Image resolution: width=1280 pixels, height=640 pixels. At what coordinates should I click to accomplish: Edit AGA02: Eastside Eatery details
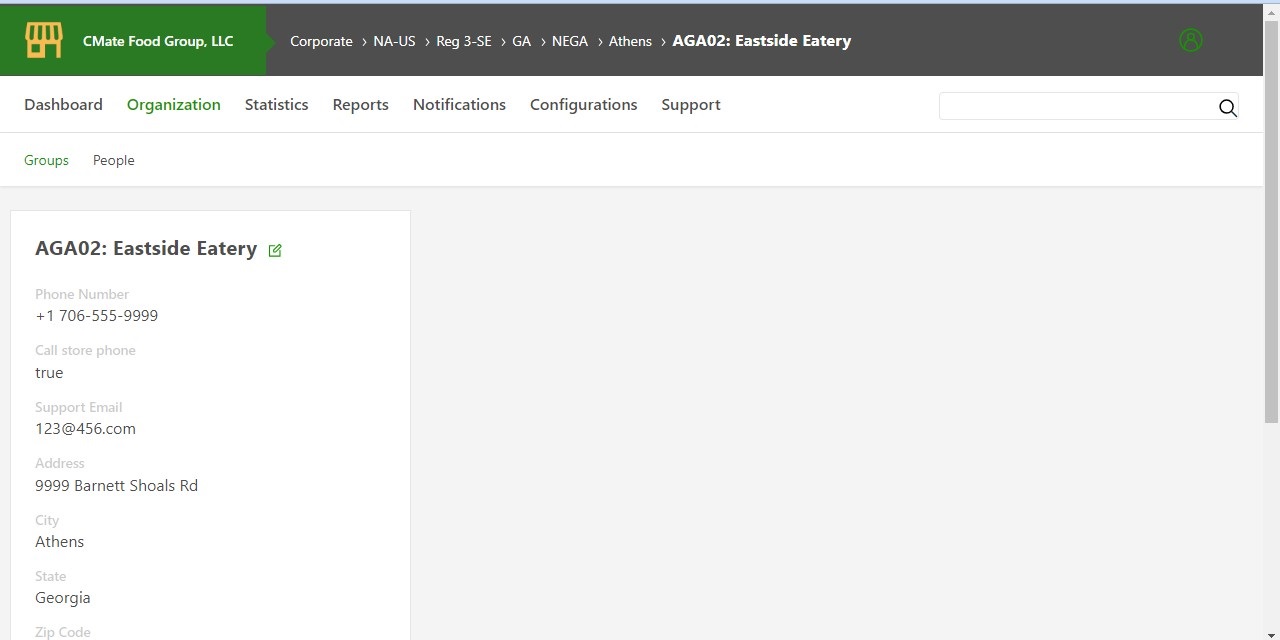pyautogui.click(x=275, y=250)
